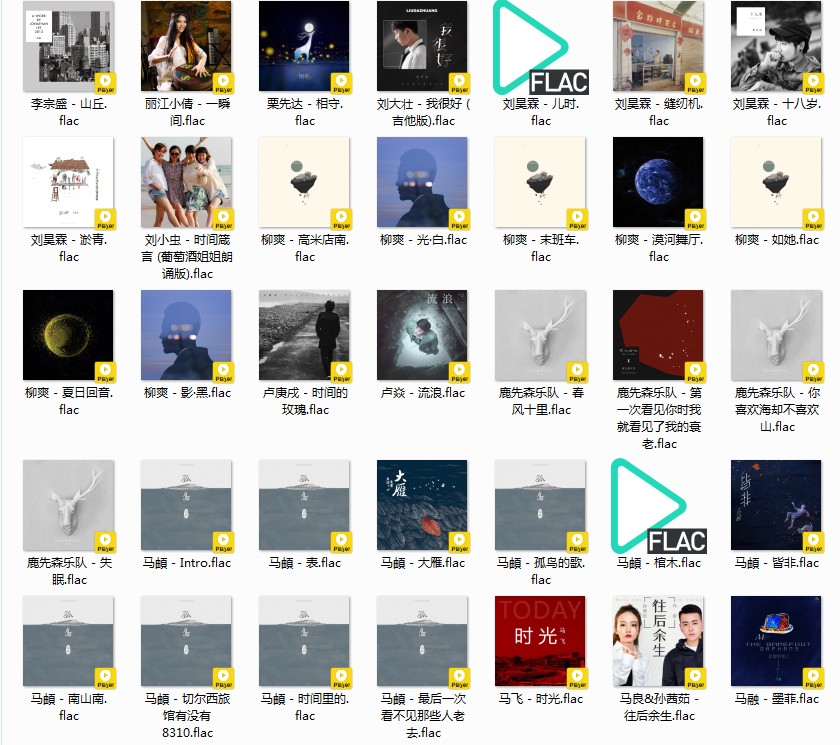The height and width of the screenshot is (745, 840).
Task: Click the 刘小虫 - 时间箴言 group photo thumbnail
Action: coord(187,182)
